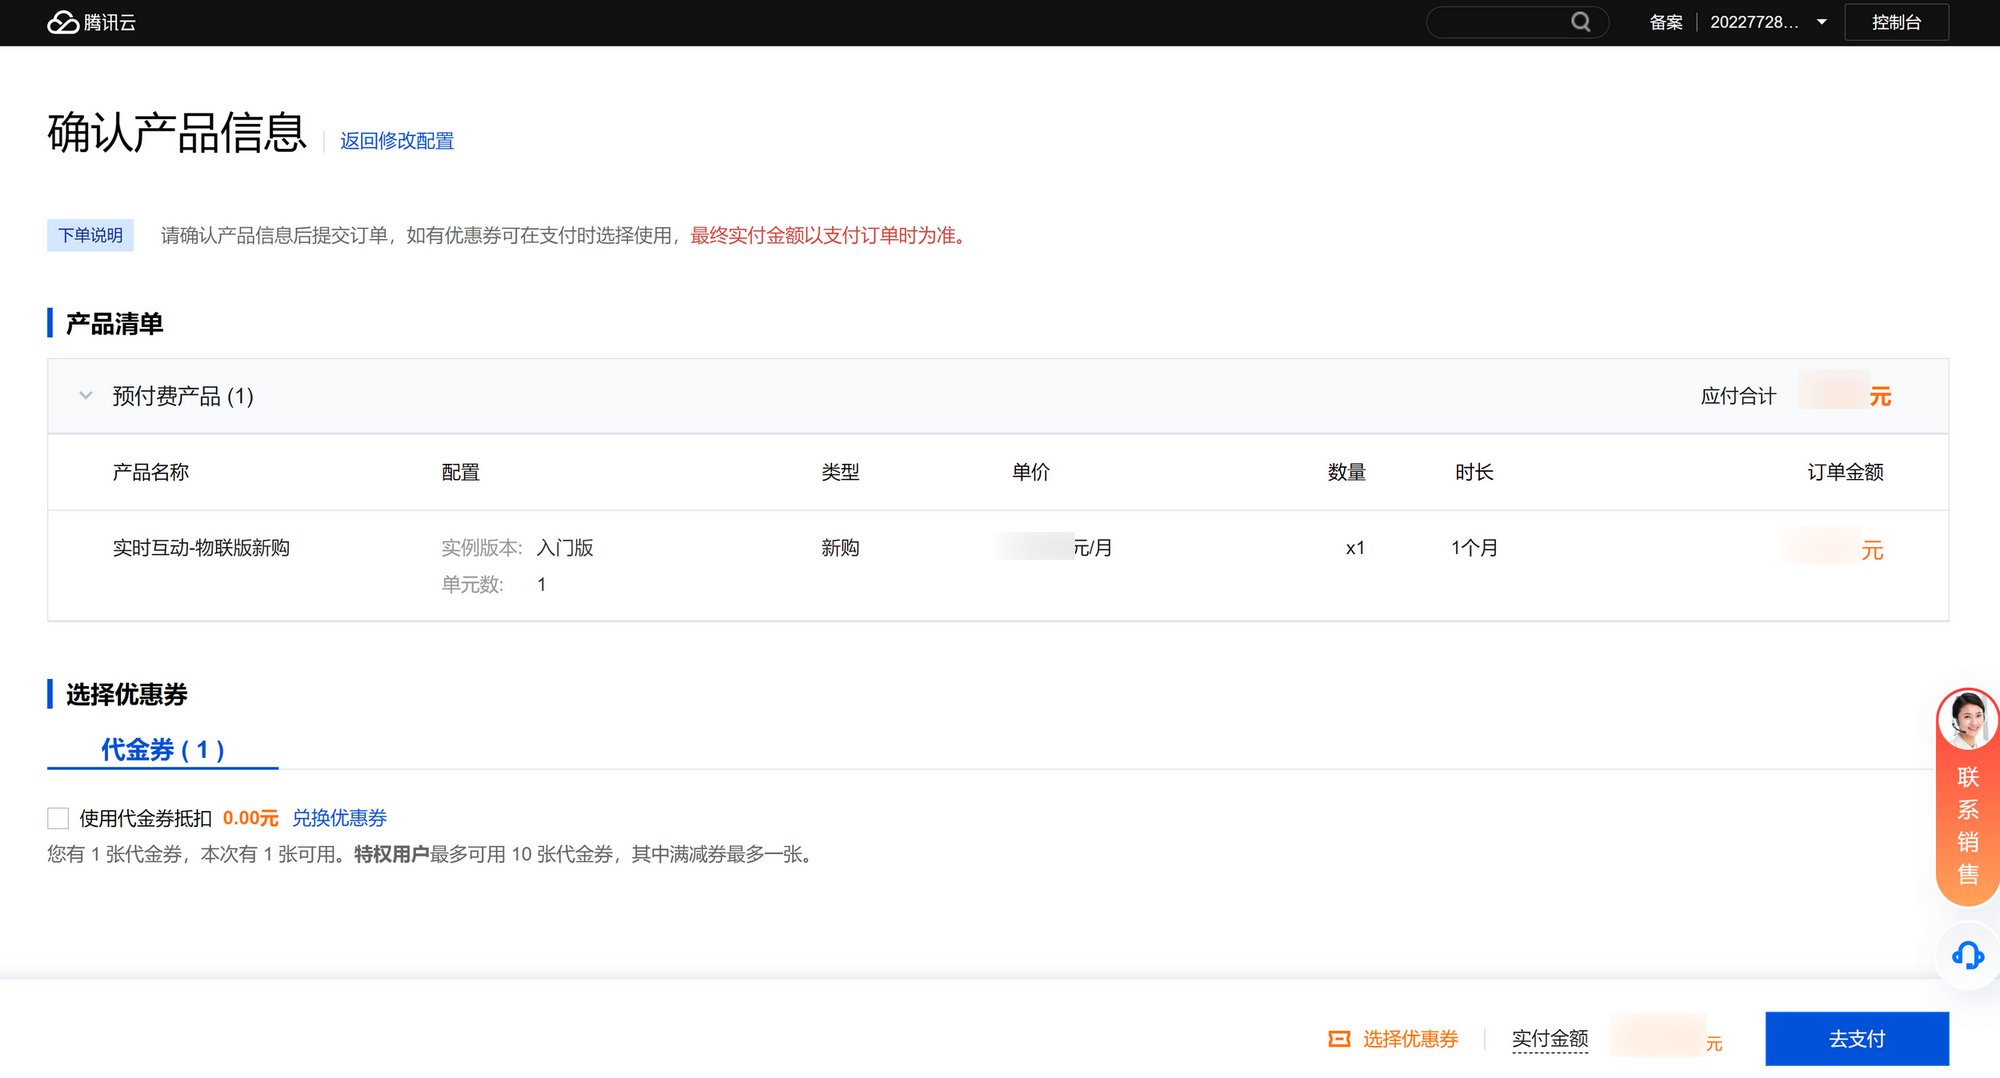Open account menu 20227728...
The width and height of the screenshot is (2000, 1078).
pyautogui.click(x=1754, y=22)
